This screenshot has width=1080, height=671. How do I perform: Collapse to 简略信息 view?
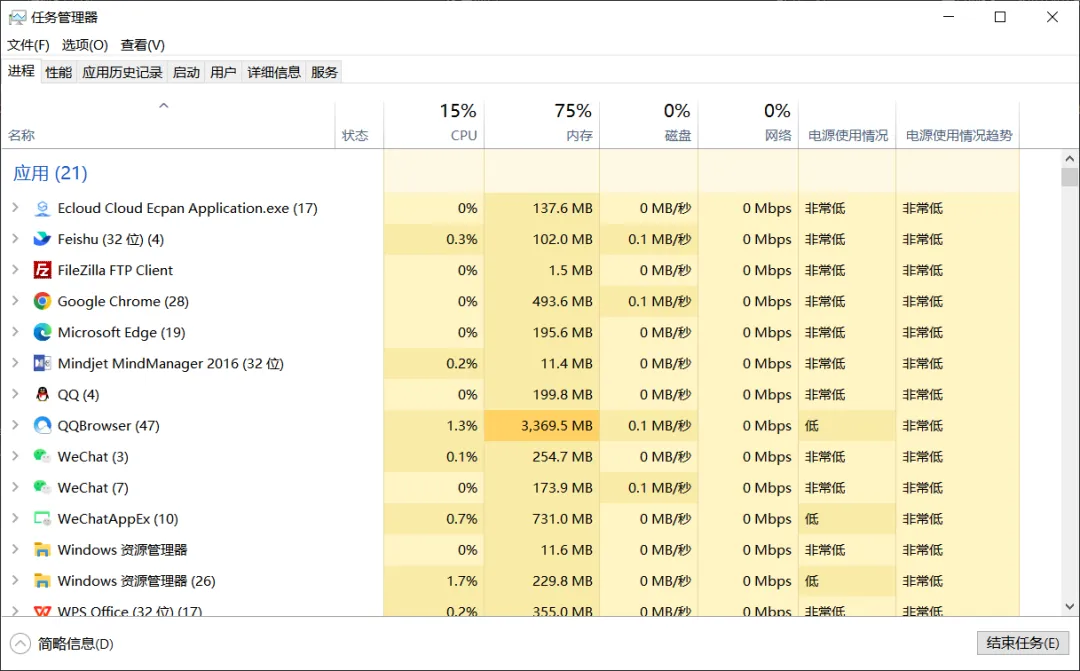[x=62, y=644]
